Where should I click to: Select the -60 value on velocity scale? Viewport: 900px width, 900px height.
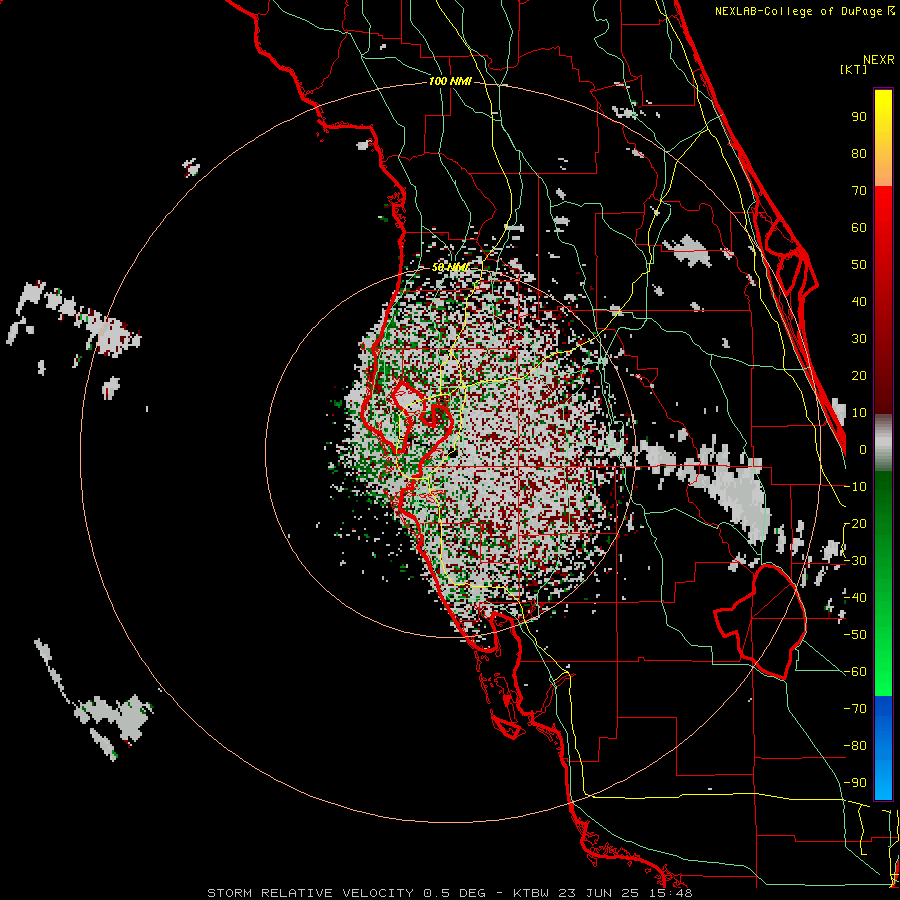click(x=855, y=672)
